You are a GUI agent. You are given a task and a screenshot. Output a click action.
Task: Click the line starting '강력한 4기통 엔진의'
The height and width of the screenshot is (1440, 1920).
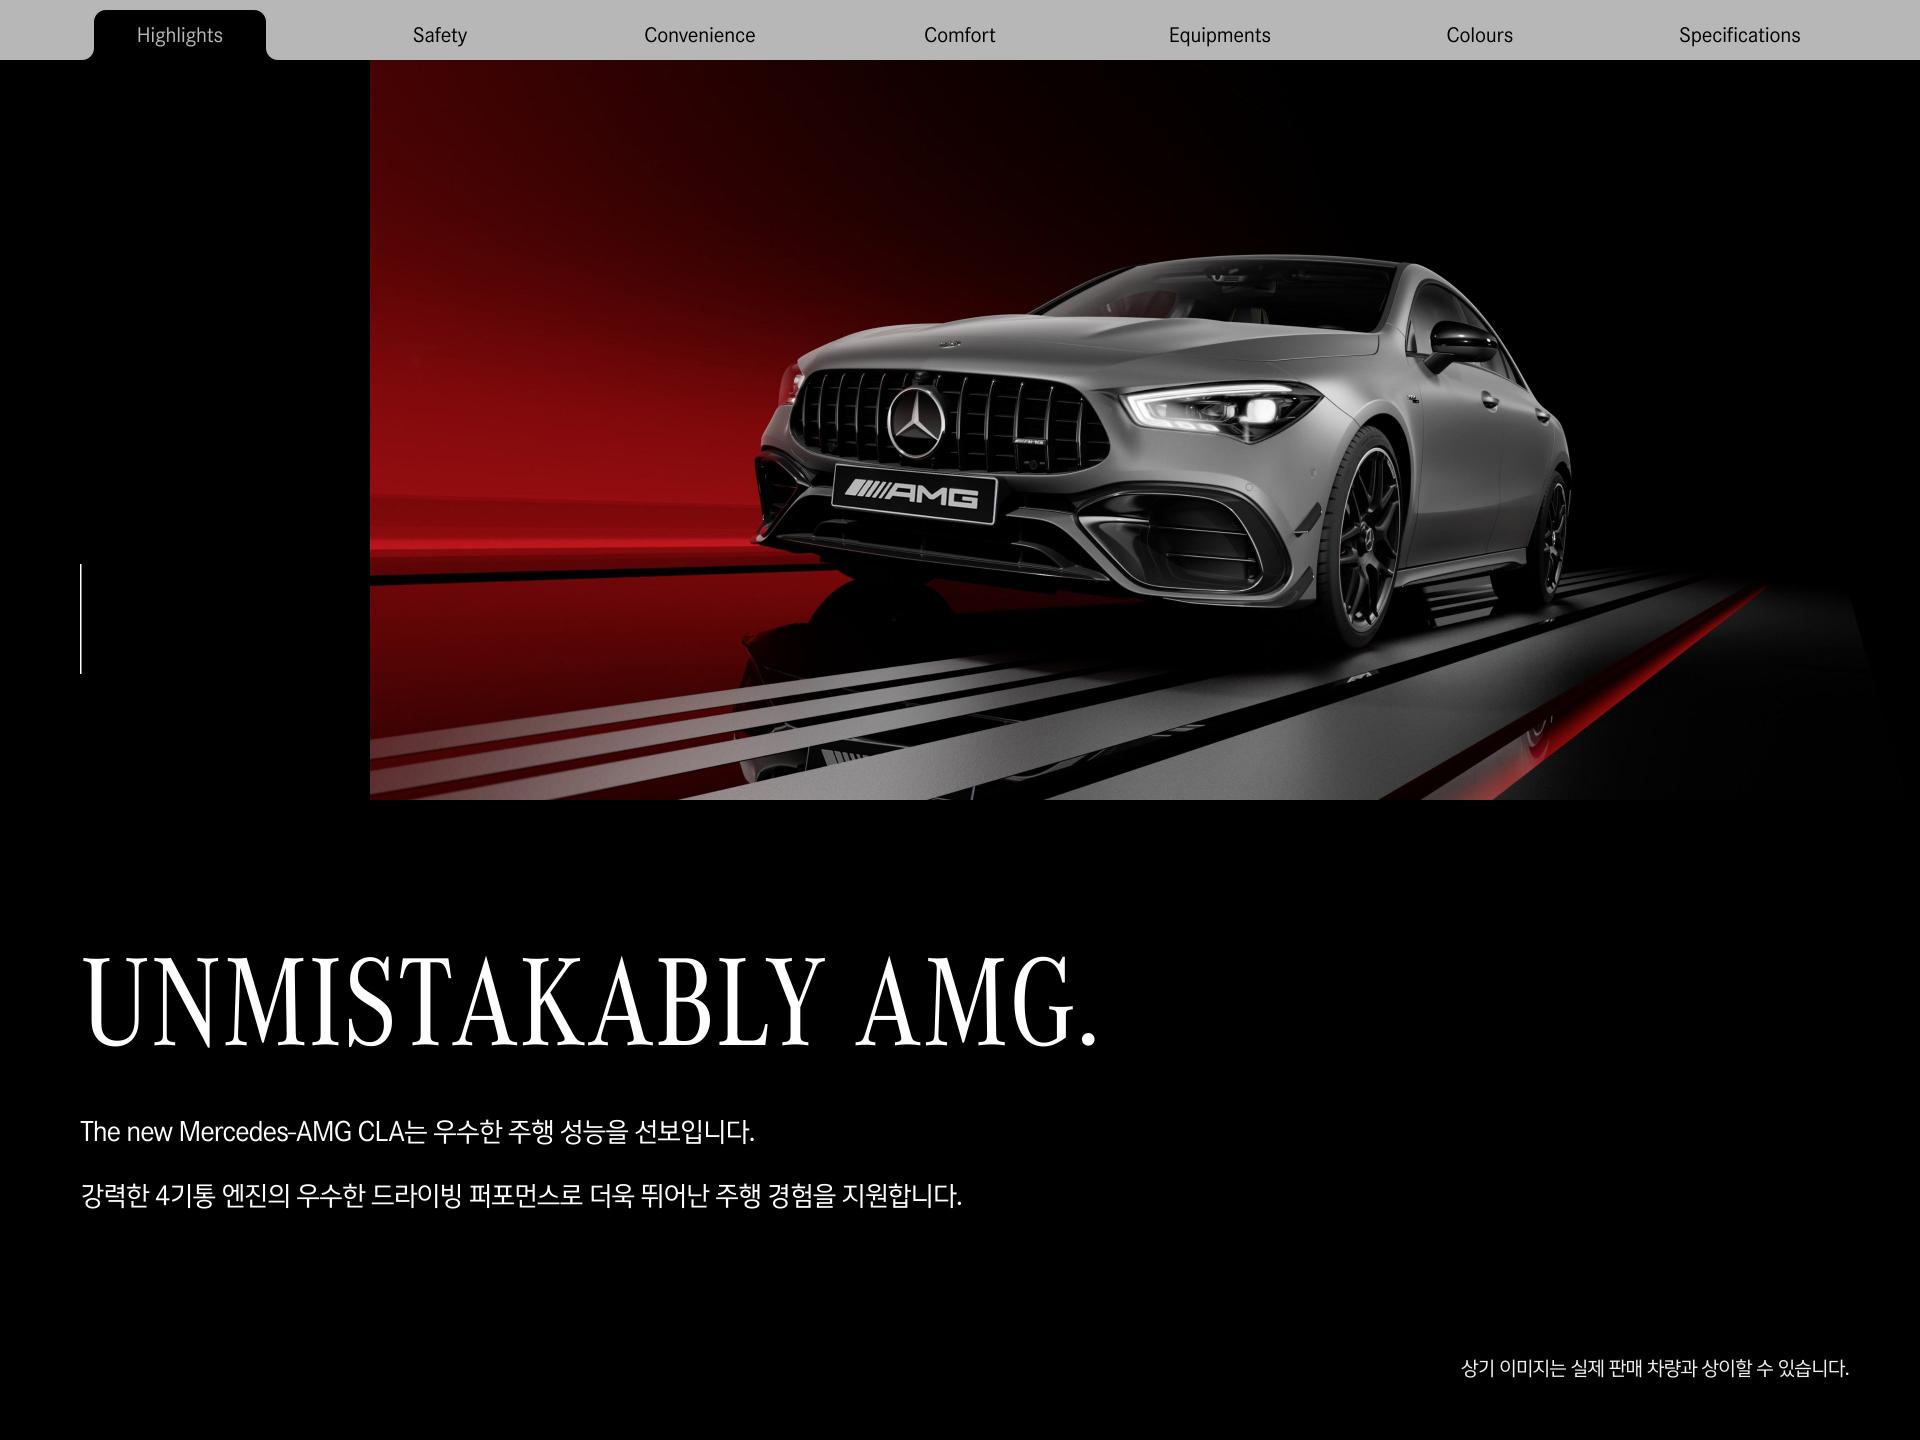pos(521,1196)
